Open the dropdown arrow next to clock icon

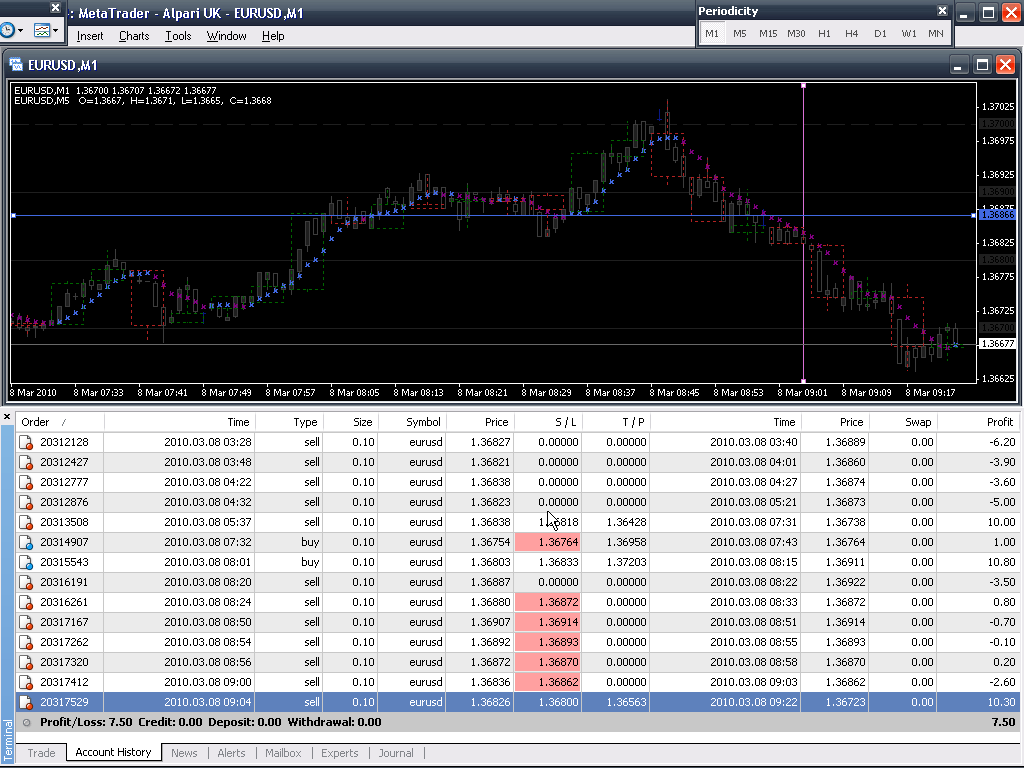[x=22, y=31]
